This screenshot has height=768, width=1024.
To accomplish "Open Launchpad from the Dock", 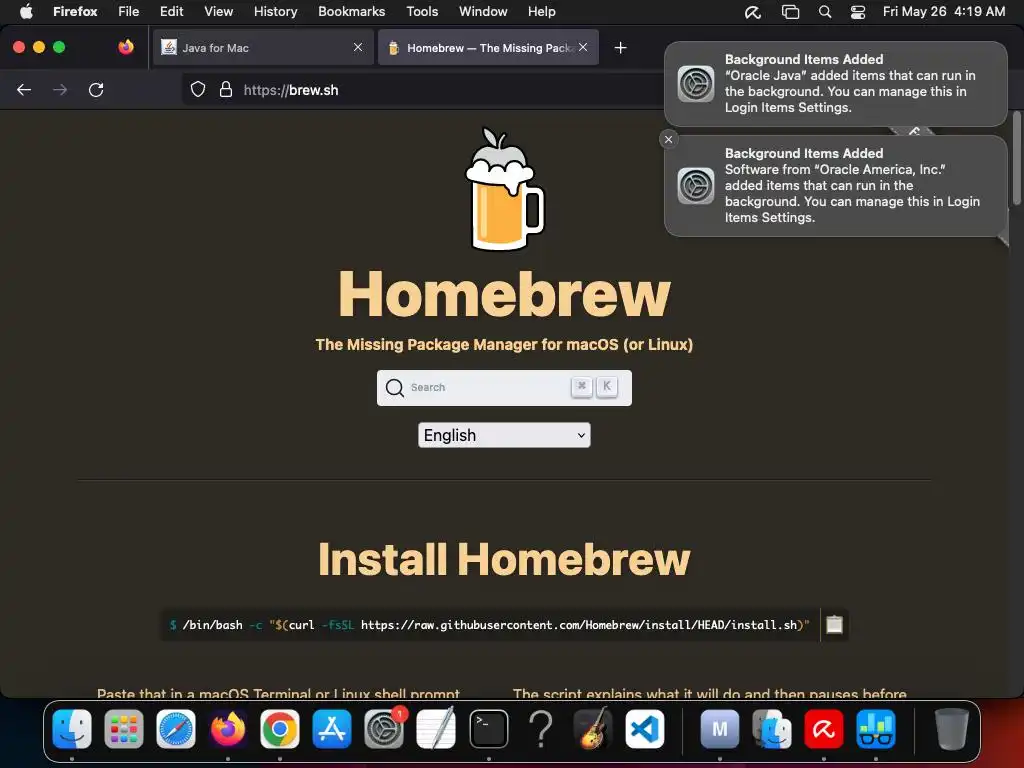I will tap(123, 729).
